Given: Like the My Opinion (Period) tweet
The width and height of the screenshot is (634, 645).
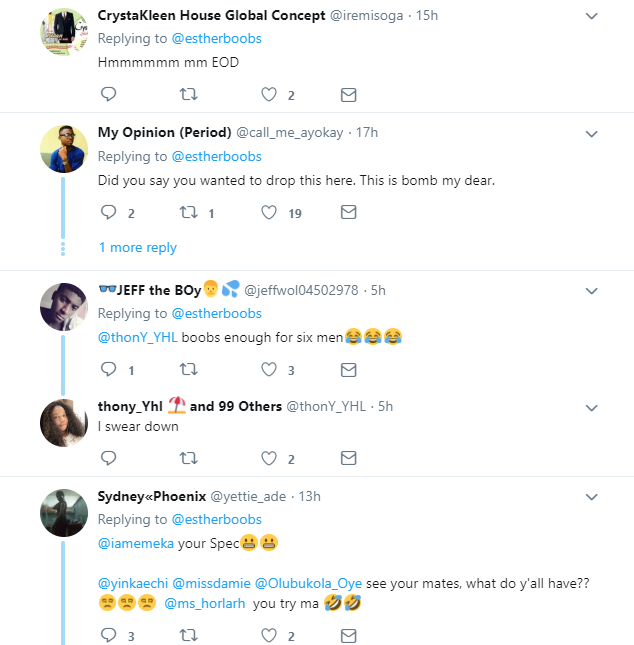Looking at the screenshot, I should tap(268, 212).
